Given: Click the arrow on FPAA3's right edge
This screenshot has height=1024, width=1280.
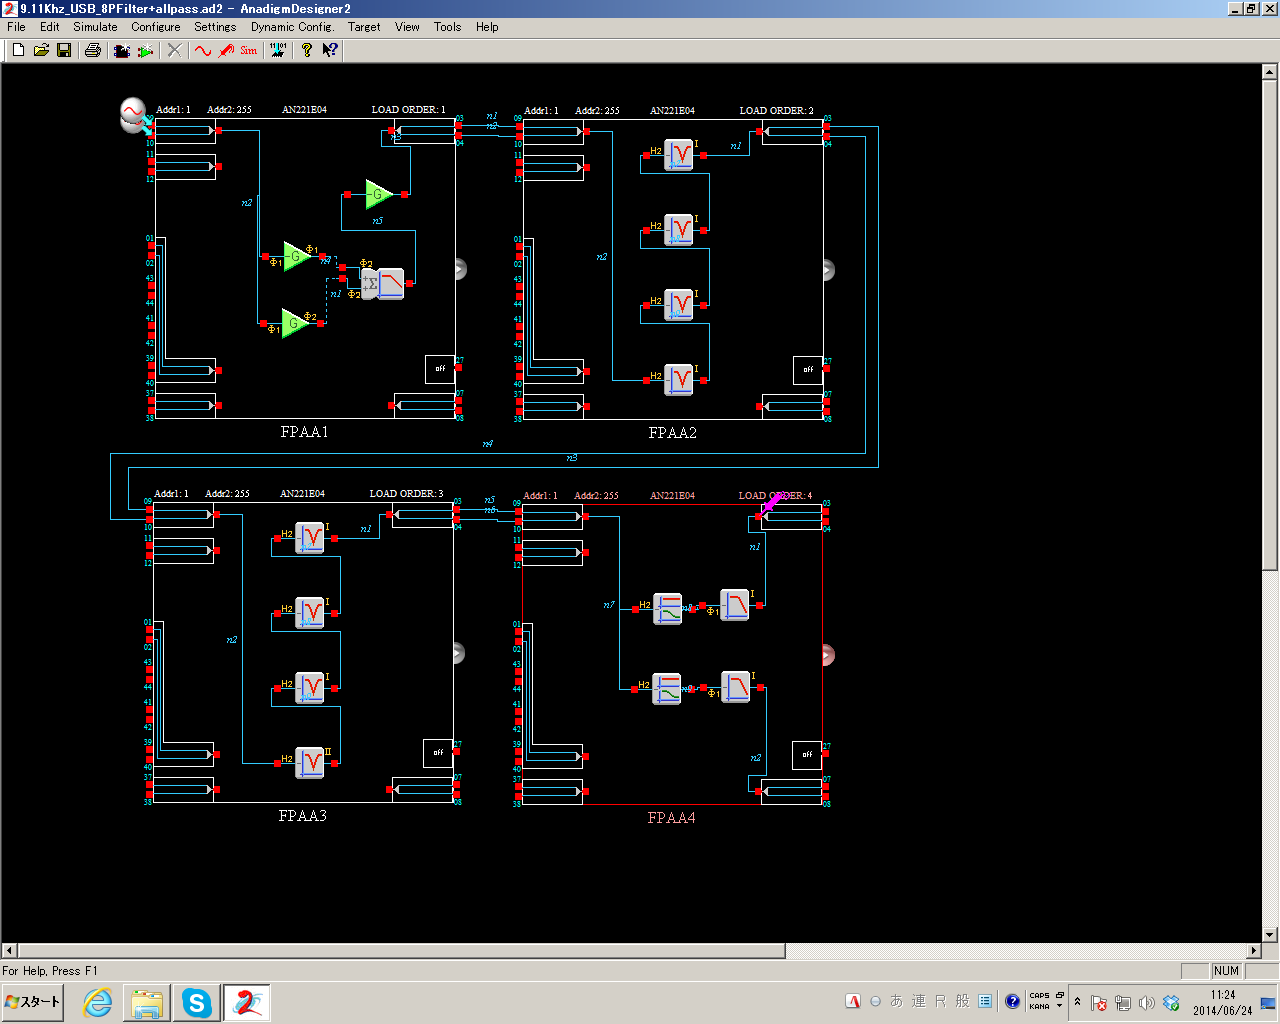Looking at the screenshot, I should pyautogui.click(x=459, y=653).
